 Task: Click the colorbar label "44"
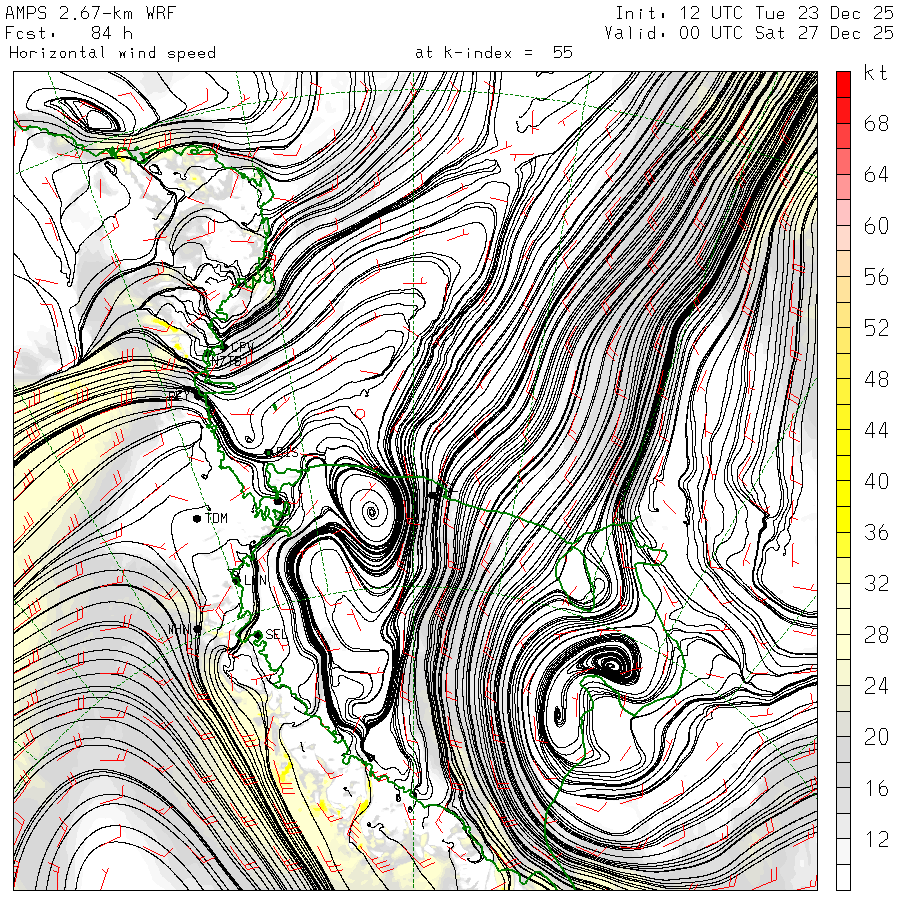876,430
